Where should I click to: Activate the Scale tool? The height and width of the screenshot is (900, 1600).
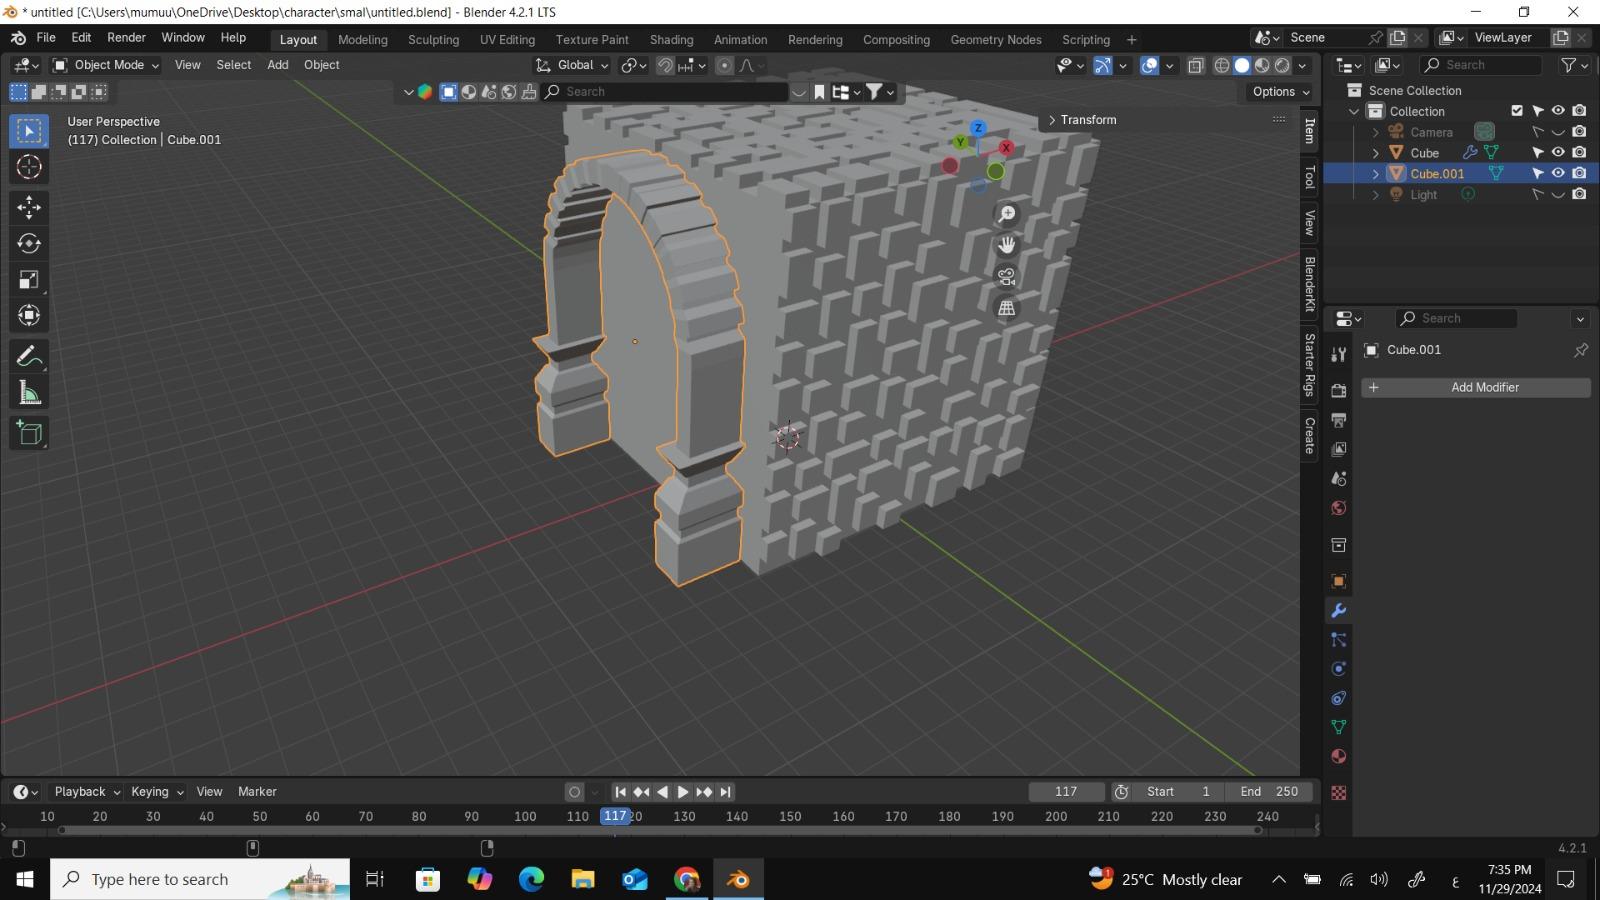pos(29,280)
